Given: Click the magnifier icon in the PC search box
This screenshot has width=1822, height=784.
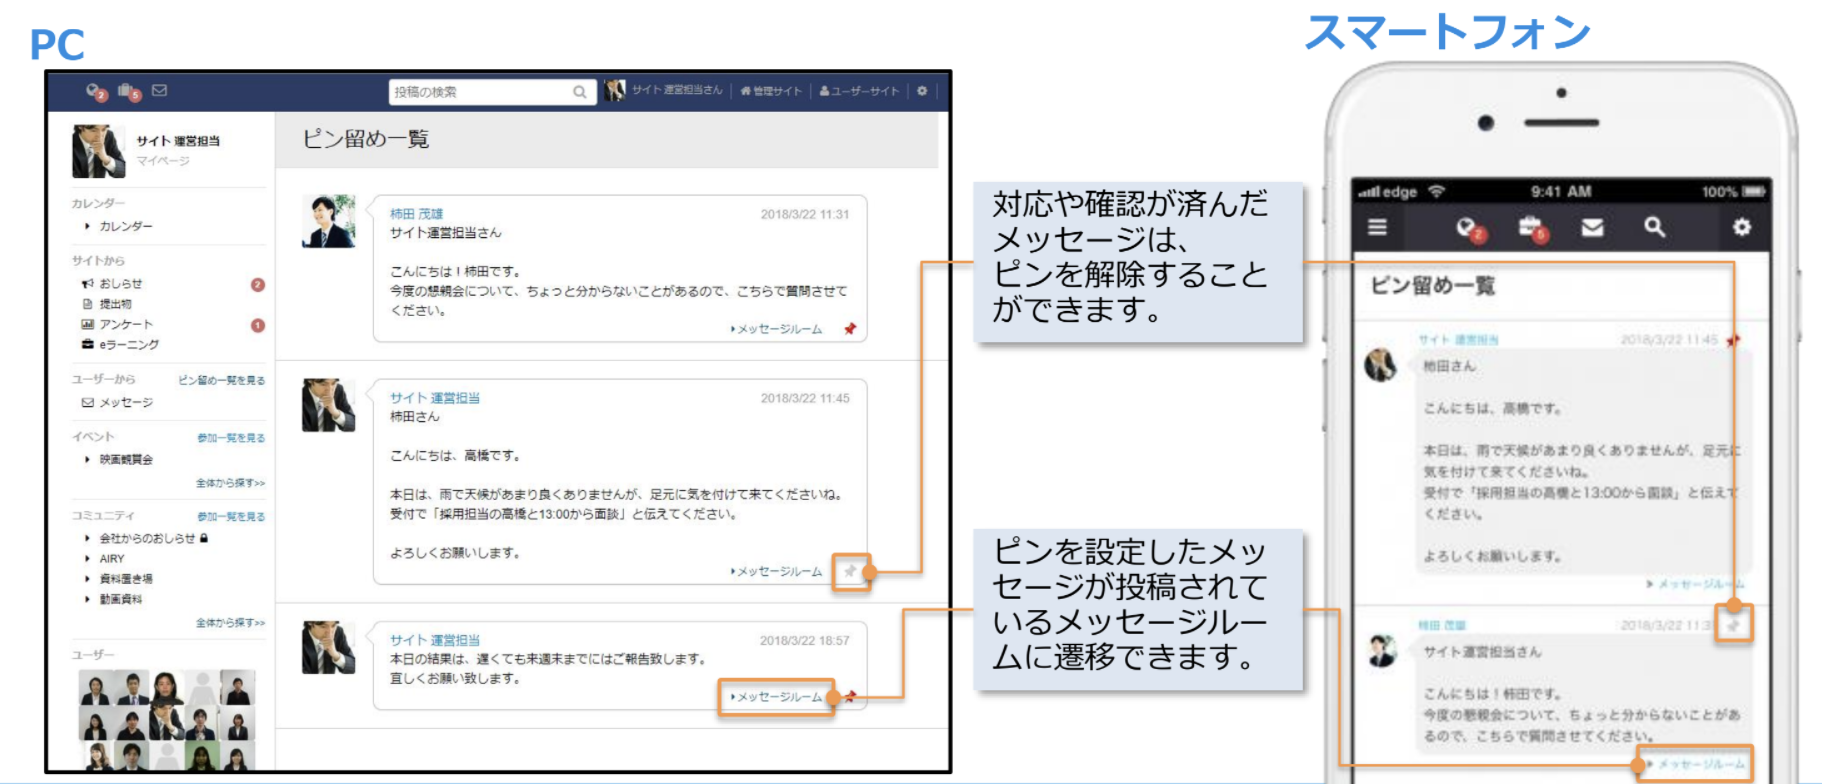Looking at the screenshot, I should click(579, 92).
